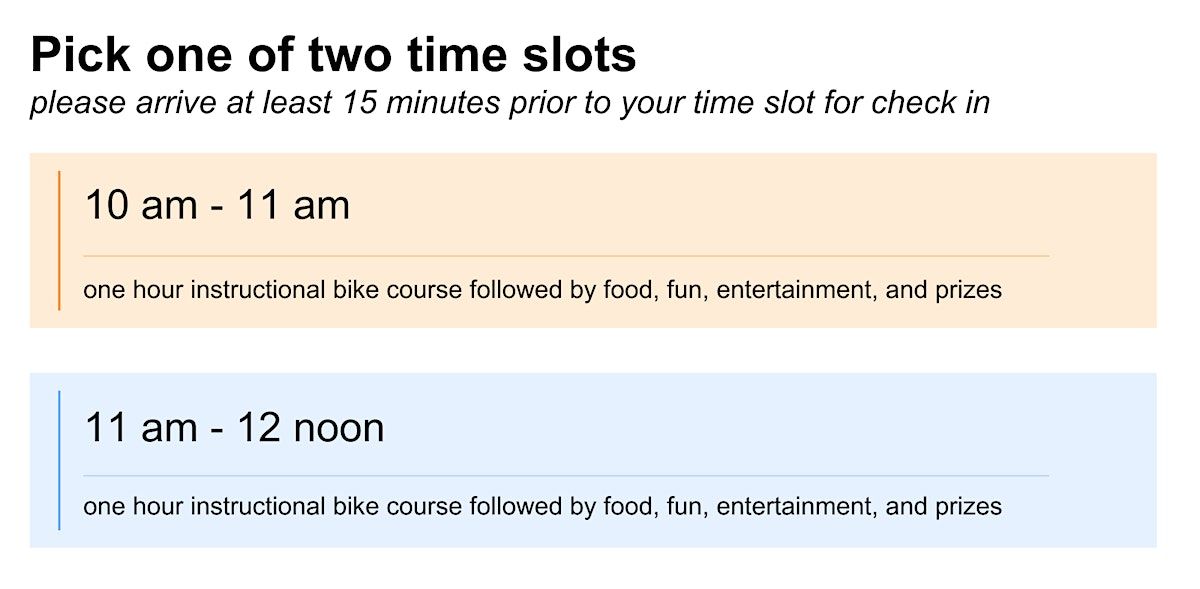Screen dimensions: 1200x589
Task: Click the "Pick one of two time slots" heading
Action: point(333,55)
